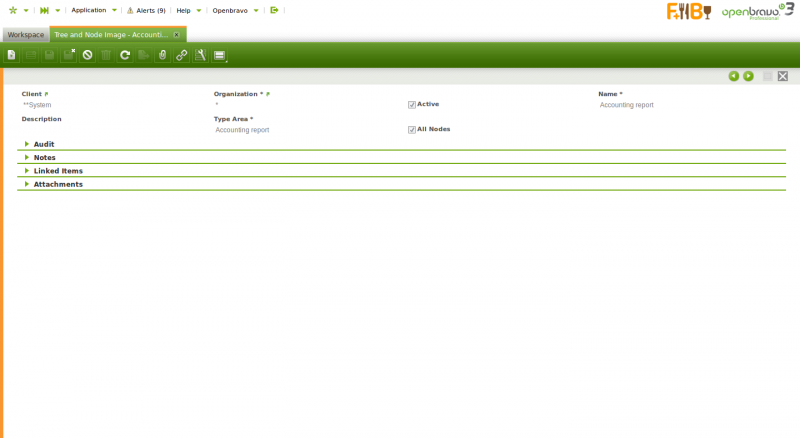Open the dropdown arrow next to Quick Launch
The height and width of the screenshot is (438, 800).
(58, 10)
